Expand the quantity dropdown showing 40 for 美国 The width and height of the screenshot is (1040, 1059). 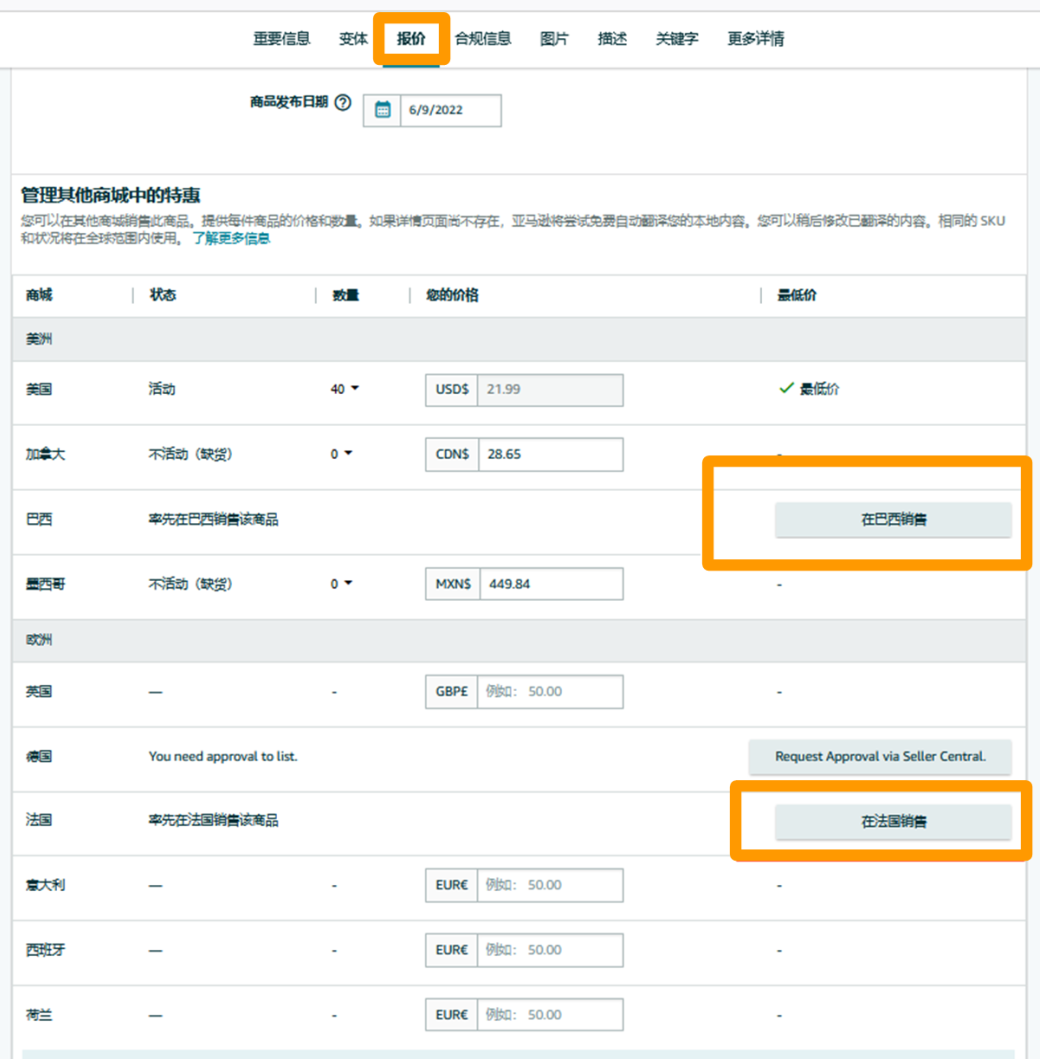pos(345,389)
